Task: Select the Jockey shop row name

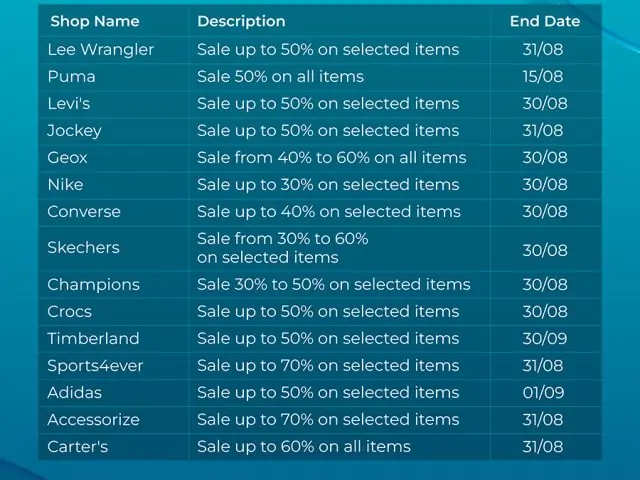Action: point(74,130)
